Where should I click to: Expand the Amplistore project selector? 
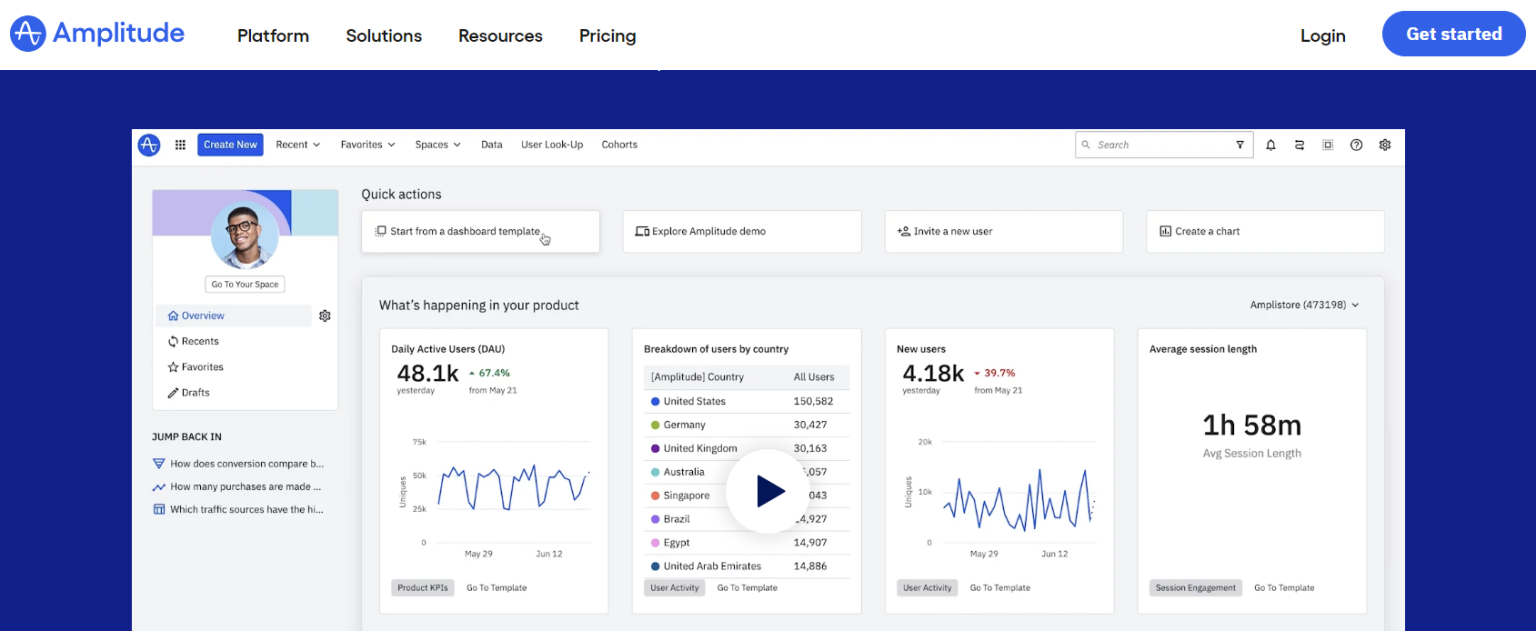click(x=1304, y=305)
